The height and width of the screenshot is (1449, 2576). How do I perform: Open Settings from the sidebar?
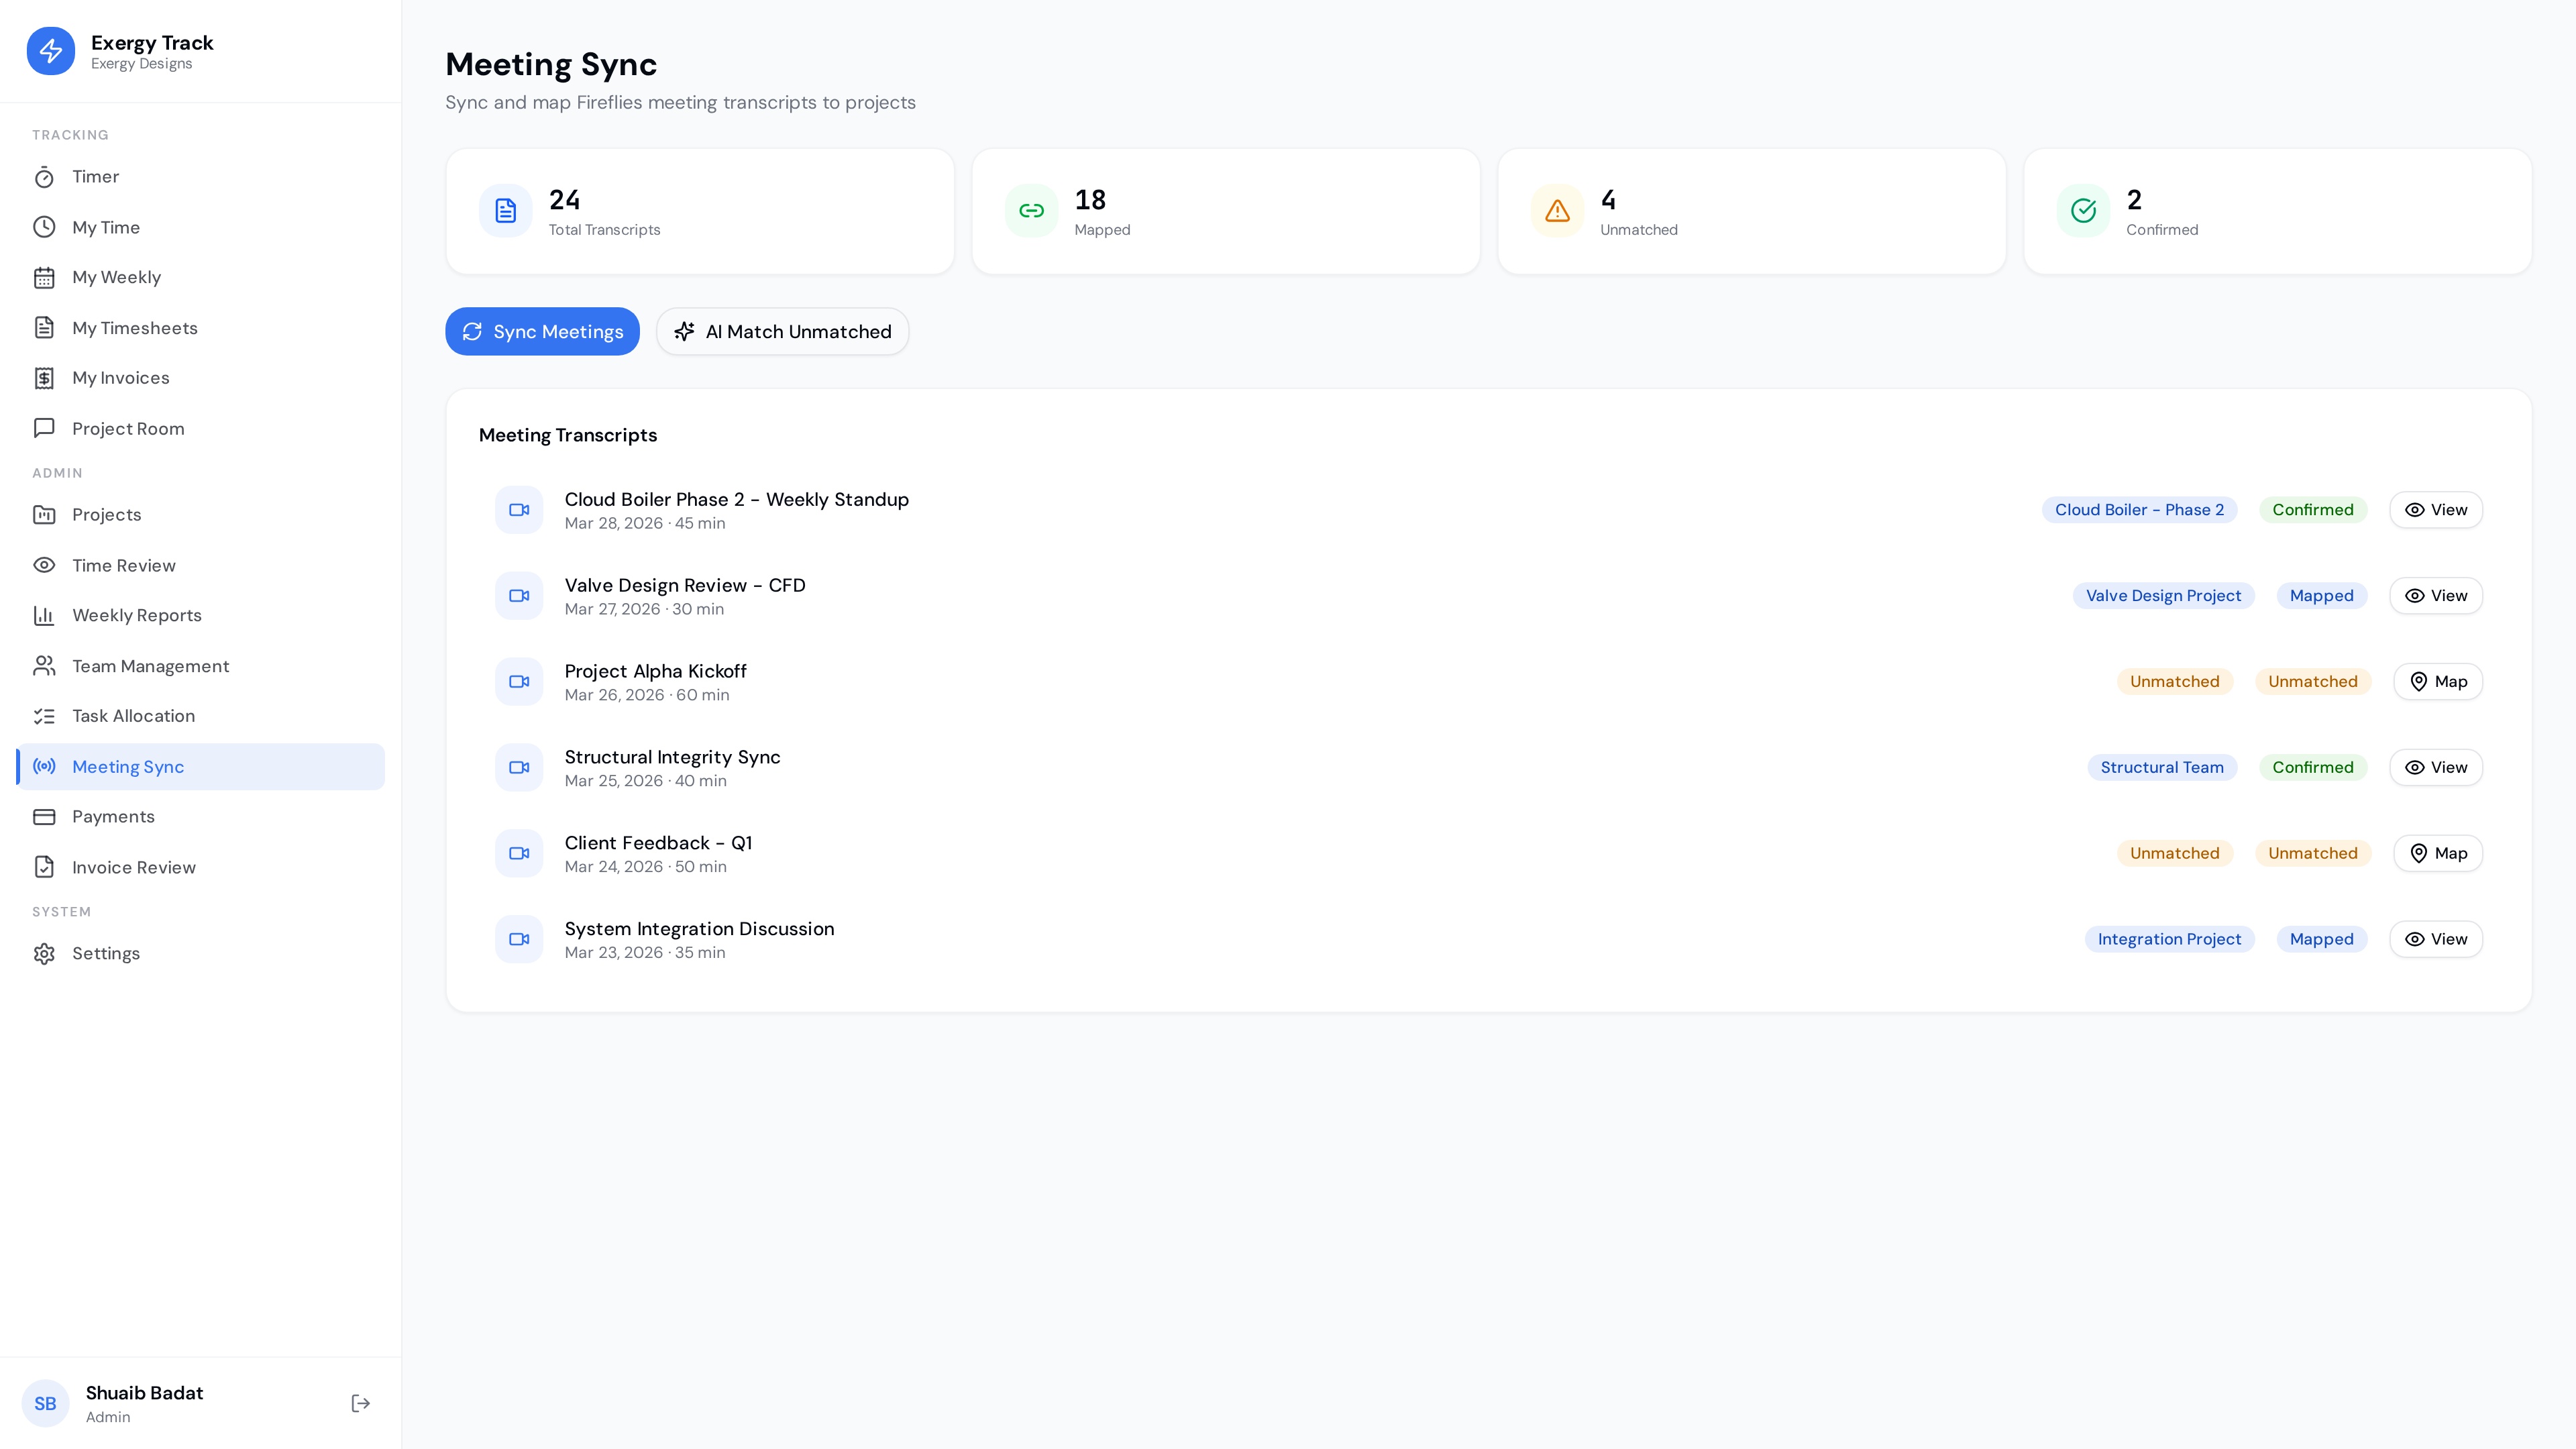pyautogui.click(x=105, y=953)
